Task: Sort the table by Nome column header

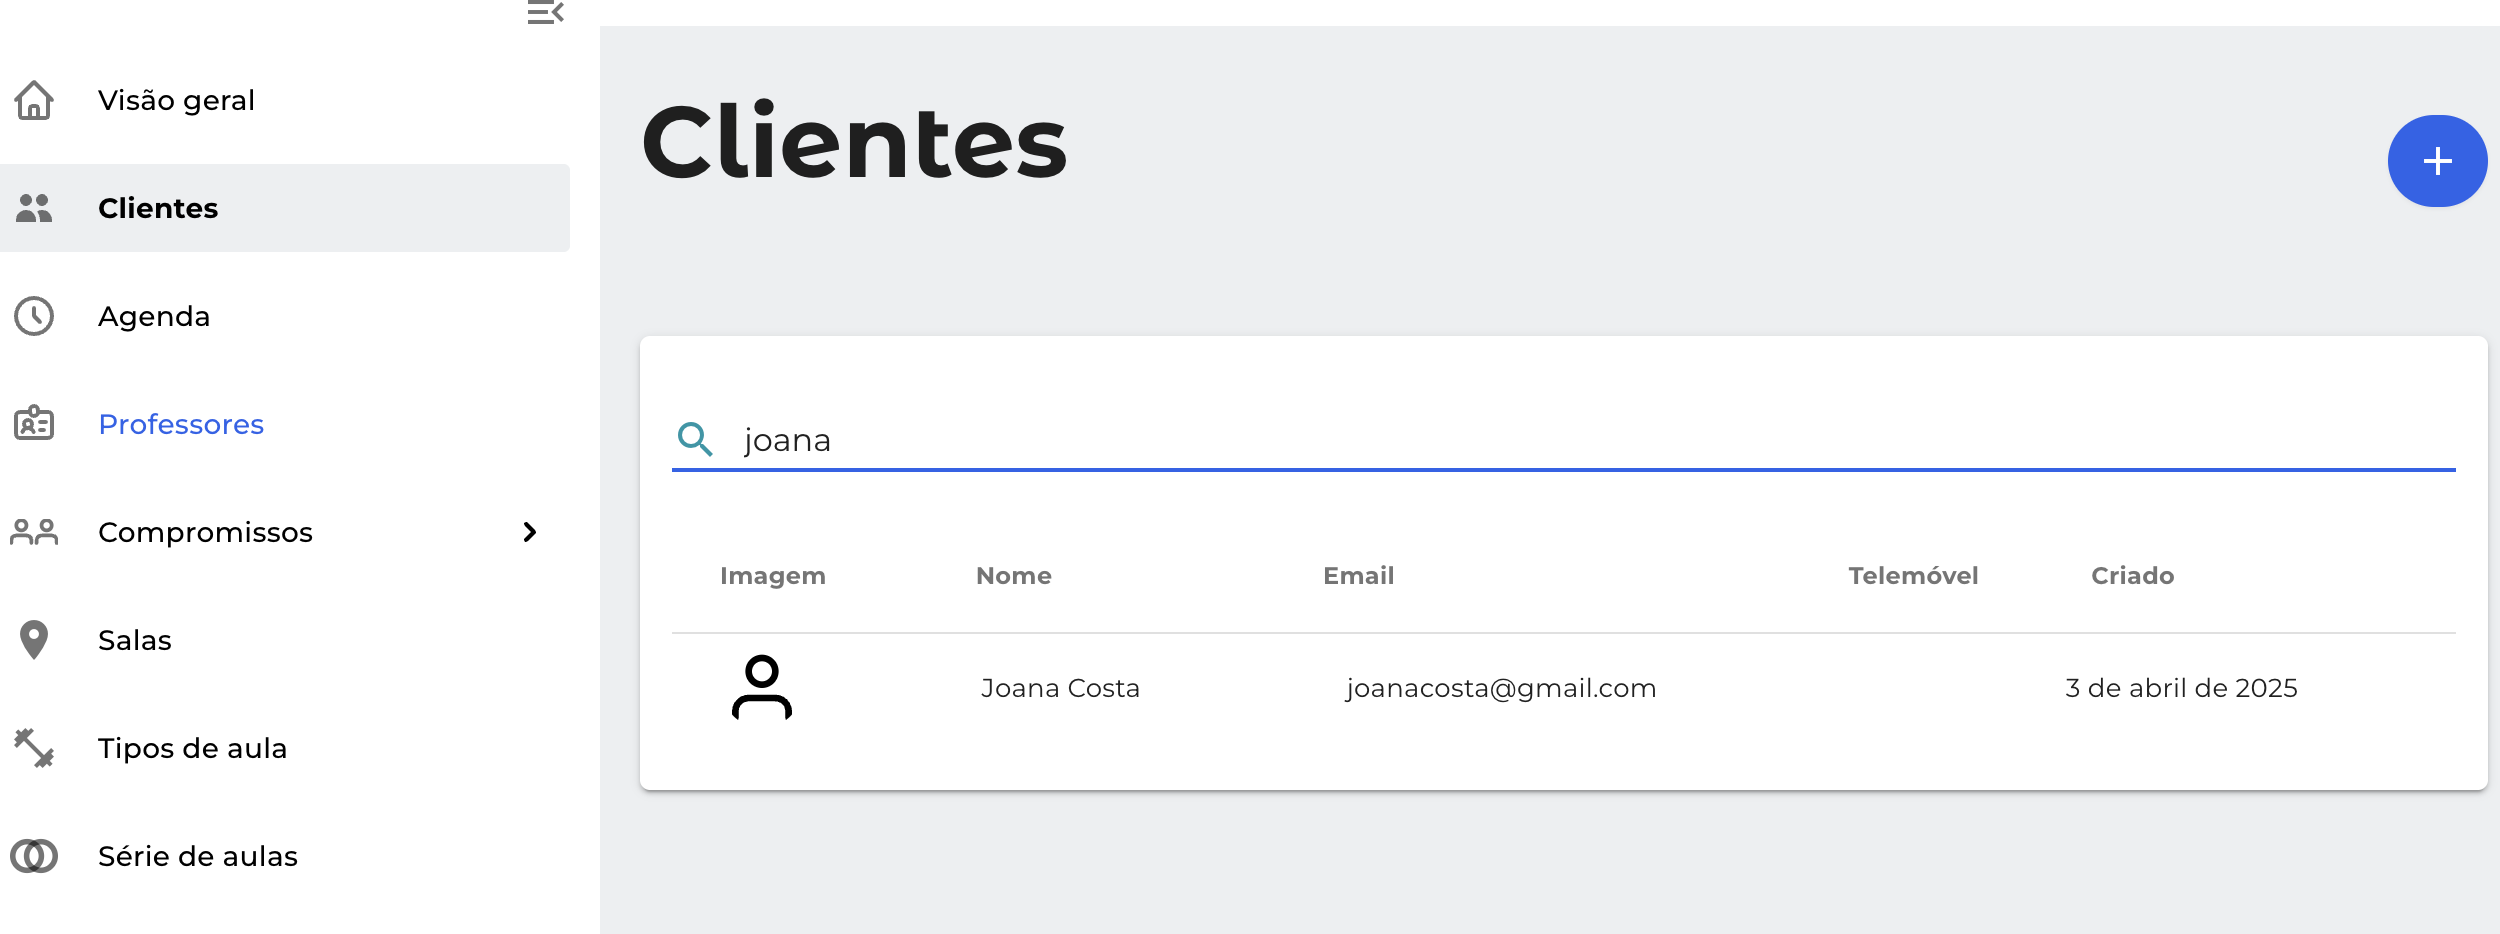Action: [x=1014, y=576]
